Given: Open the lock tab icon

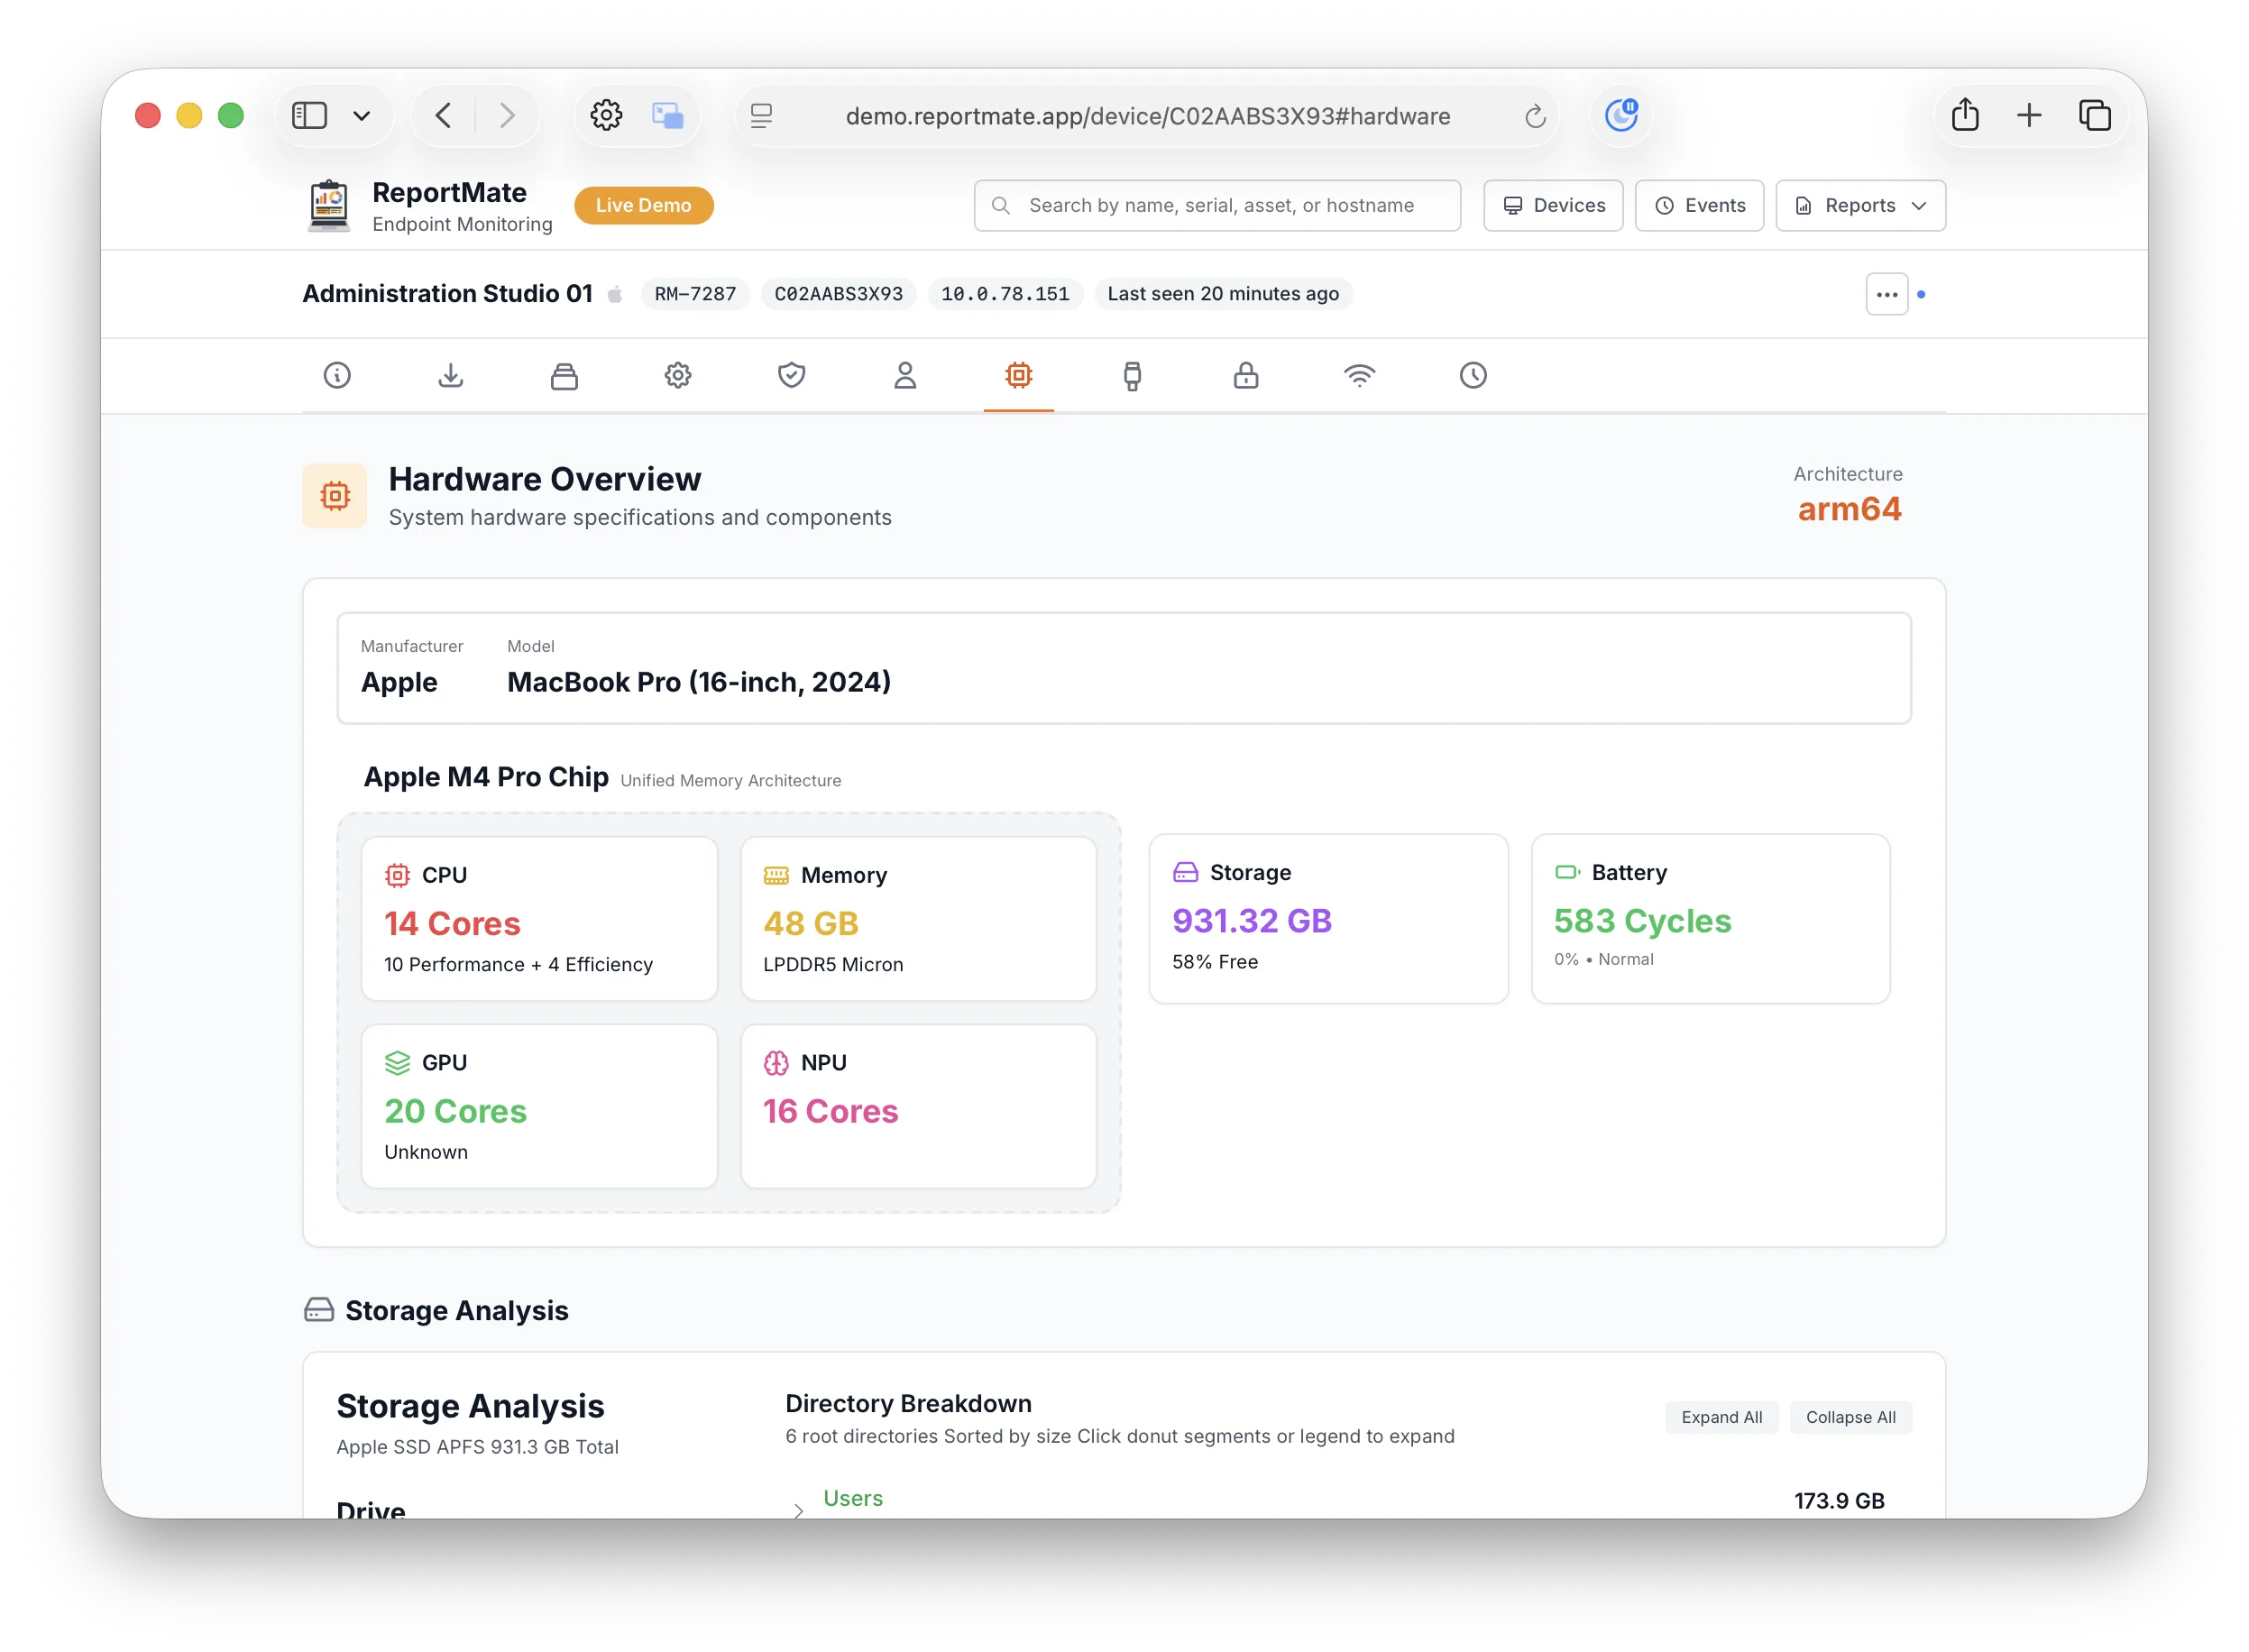Looking at the screenshot, I should (1245, 375).
